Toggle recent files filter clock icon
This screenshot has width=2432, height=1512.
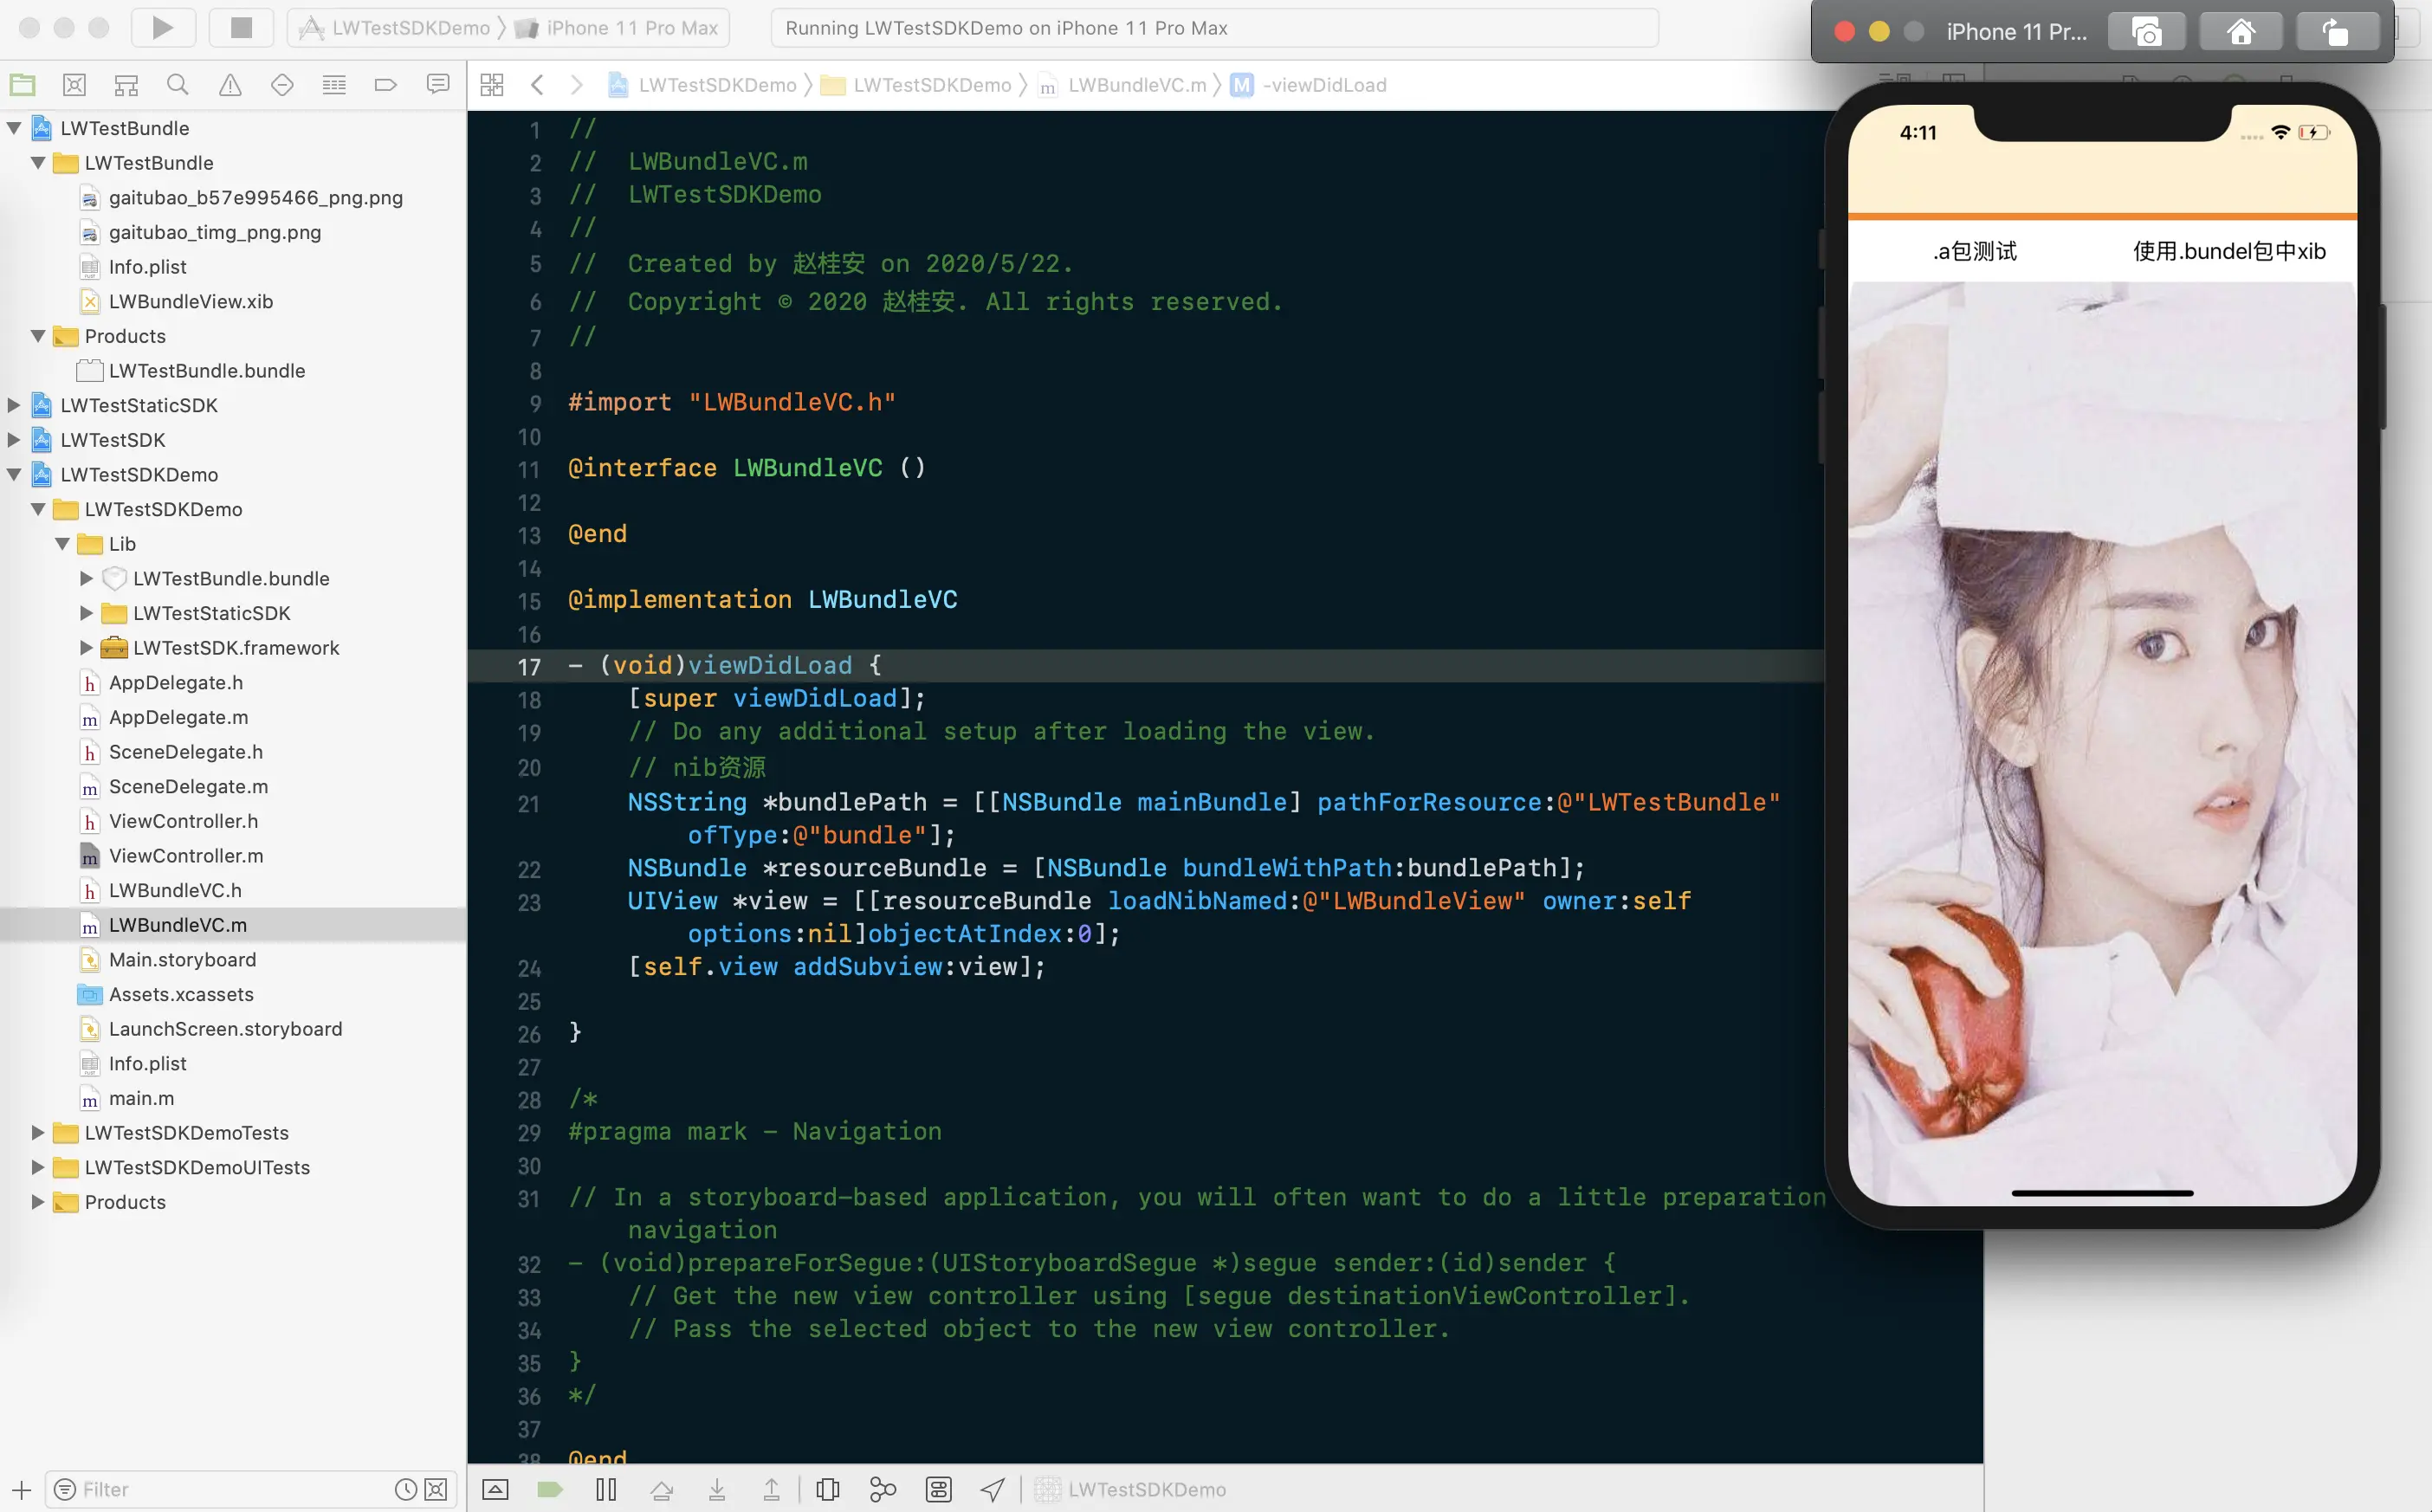point(405,1489)
